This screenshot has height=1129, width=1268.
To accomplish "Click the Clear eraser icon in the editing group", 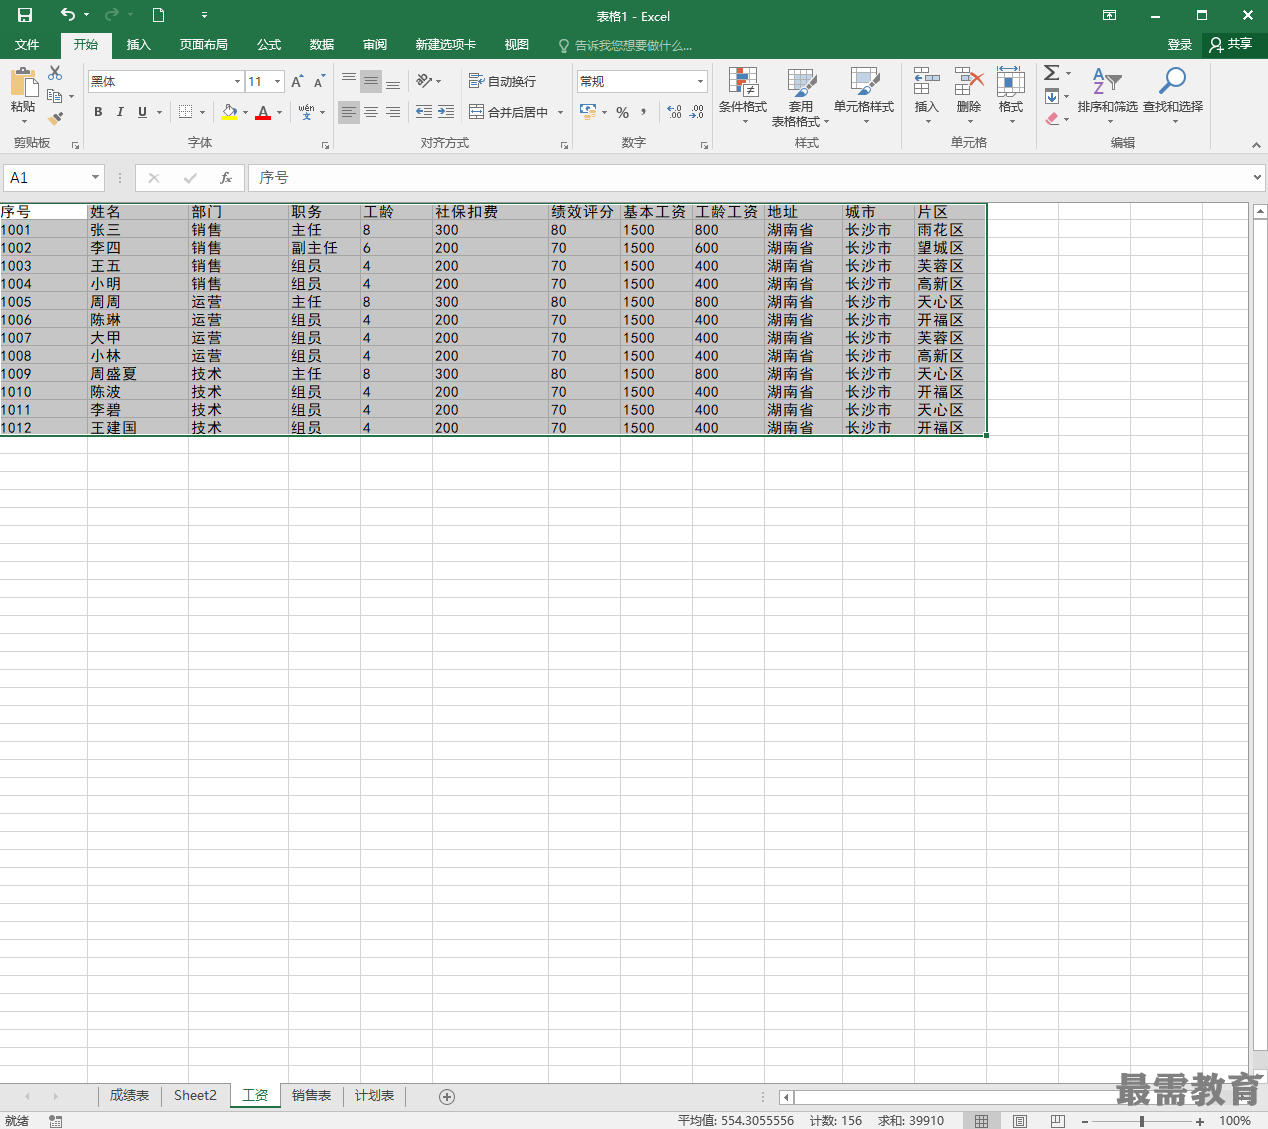I will coord(1052,119).
